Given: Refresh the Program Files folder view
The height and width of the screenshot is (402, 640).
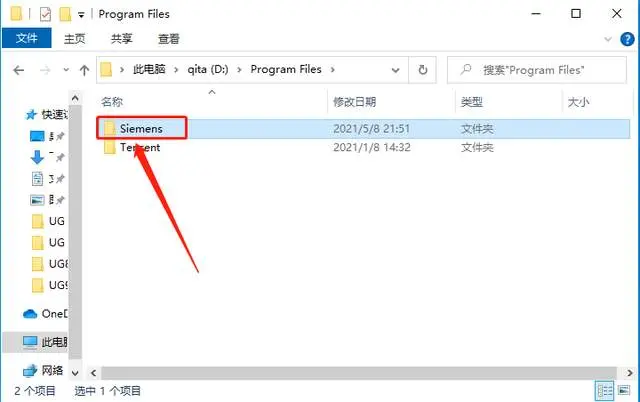Looking at the screenshot, I should pos(423,70).
